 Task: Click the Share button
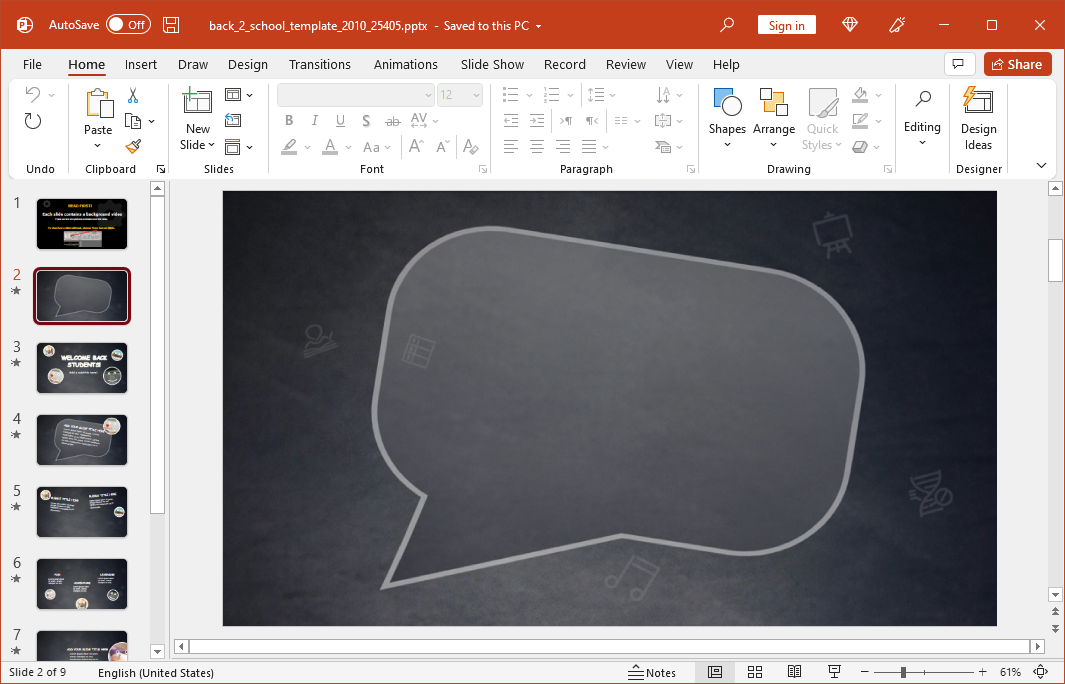tap(1017, 64)
